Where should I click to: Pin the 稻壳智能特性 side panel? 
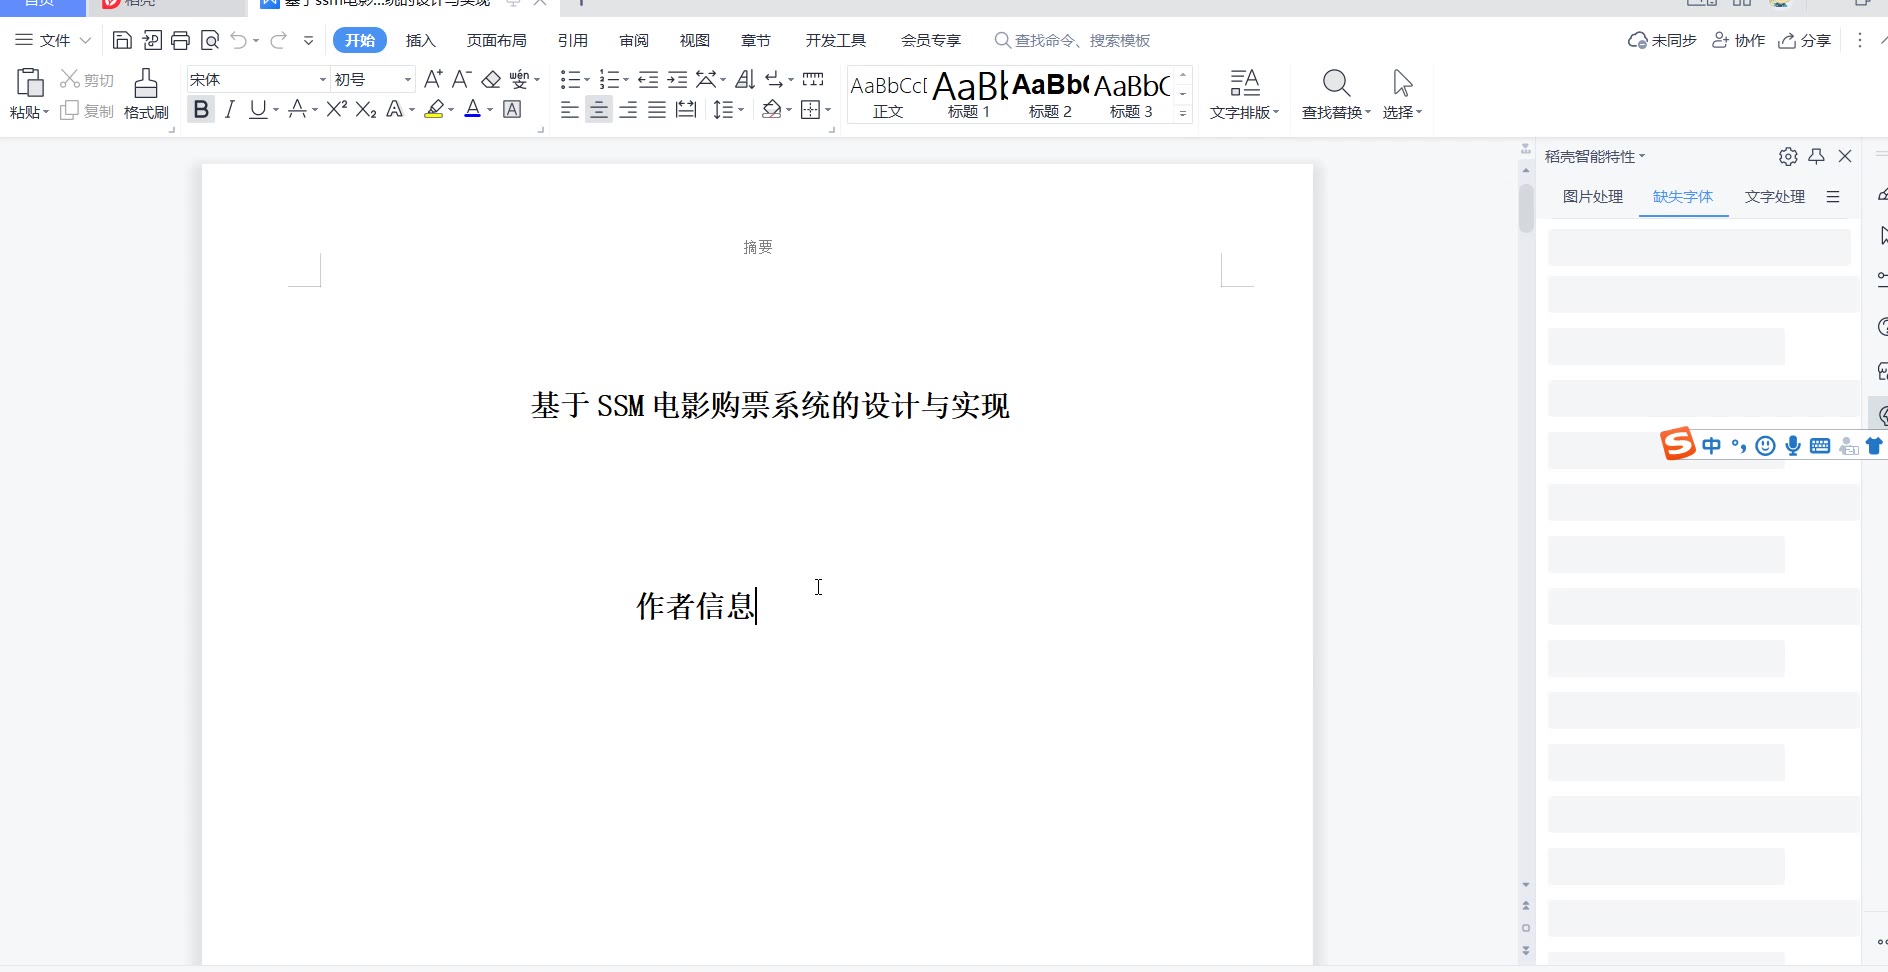pos(1817,156)
